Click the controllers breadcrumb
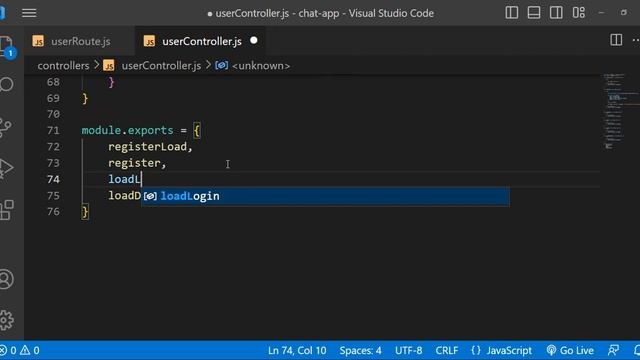This screenshot has width=640, height=360. coord(63,66)
